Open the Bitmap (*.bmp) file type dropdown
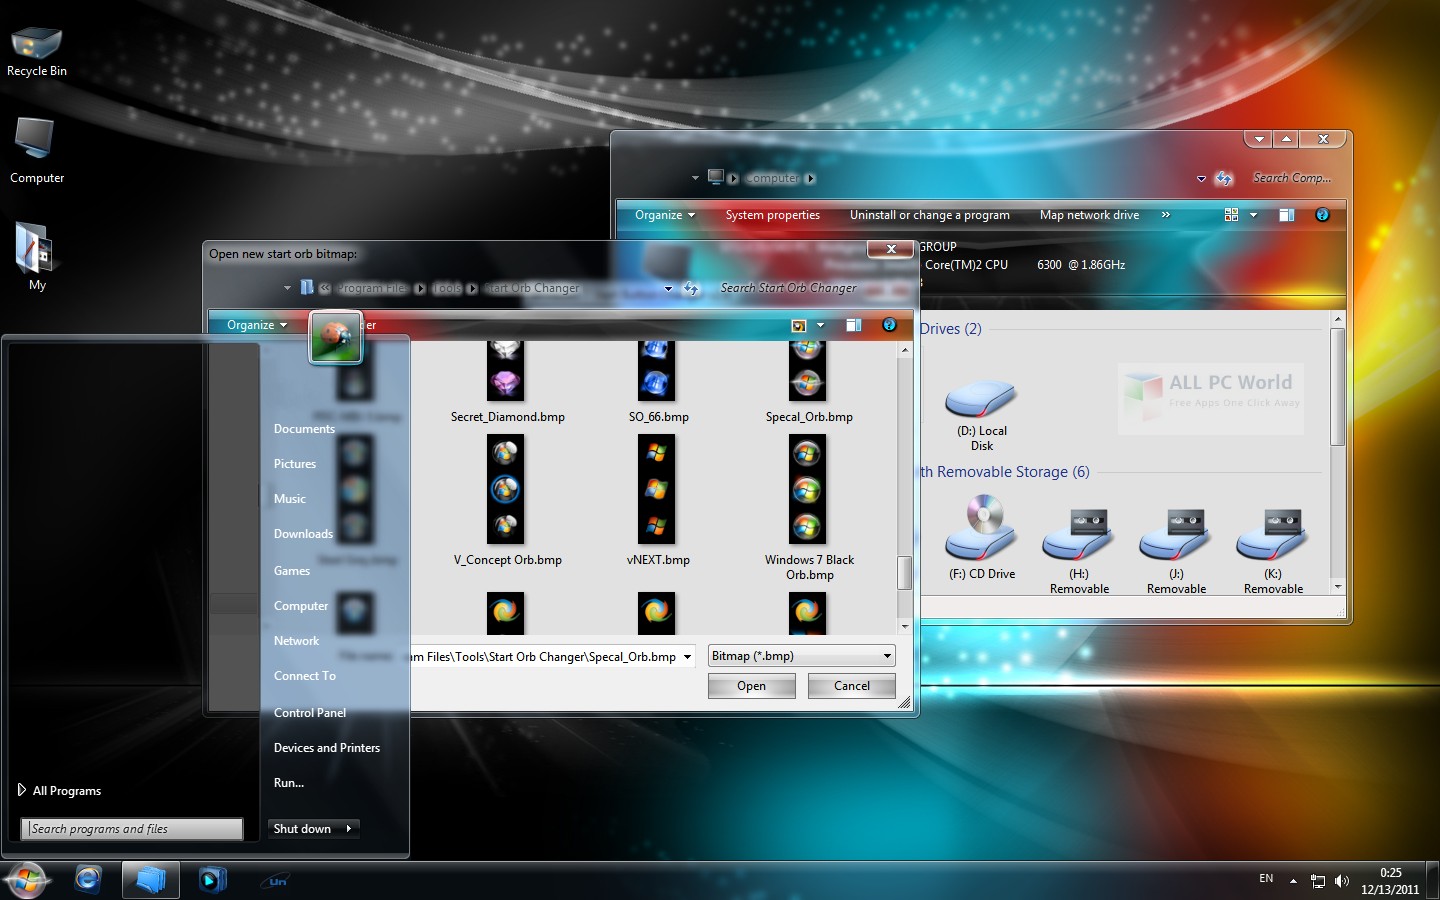This screenshot has height=900, width=1440. [x=800, y=656]
